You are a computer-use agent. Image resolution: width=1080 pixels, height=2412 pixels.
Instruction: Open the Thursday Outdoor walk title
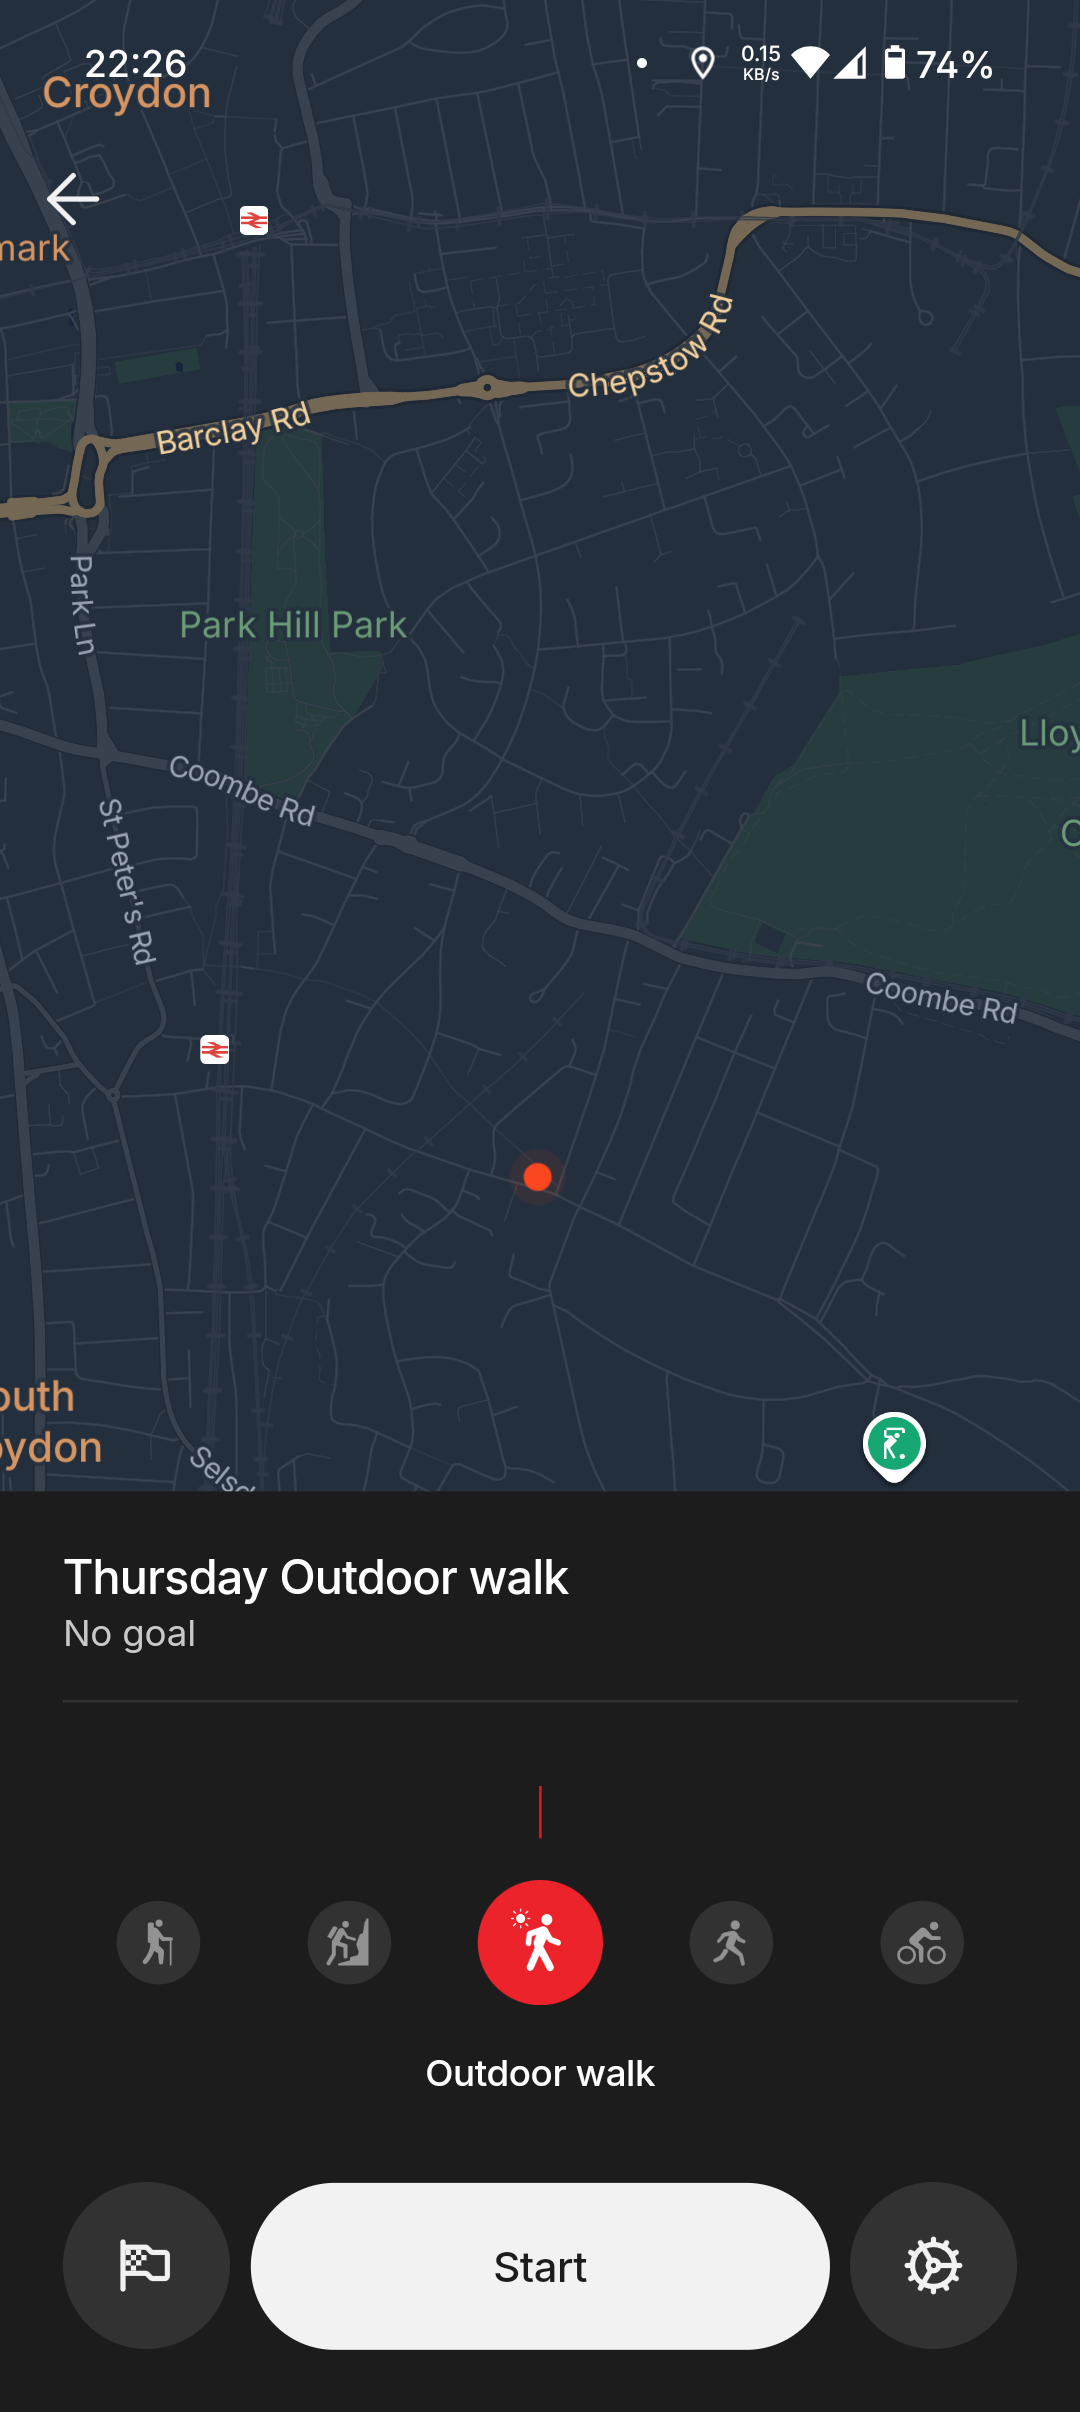tap(316, 1578)
